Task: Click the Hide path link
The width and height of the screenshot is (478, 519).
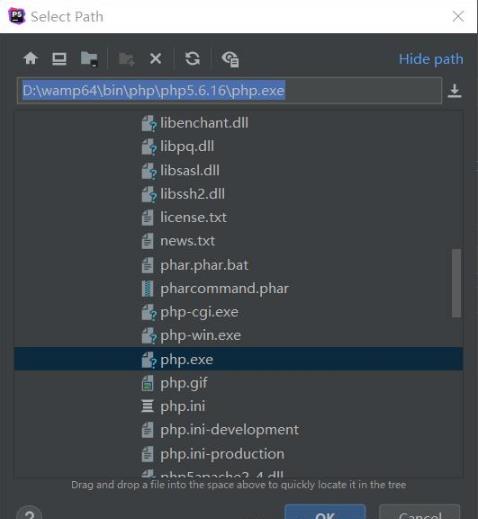Action: 431,59
